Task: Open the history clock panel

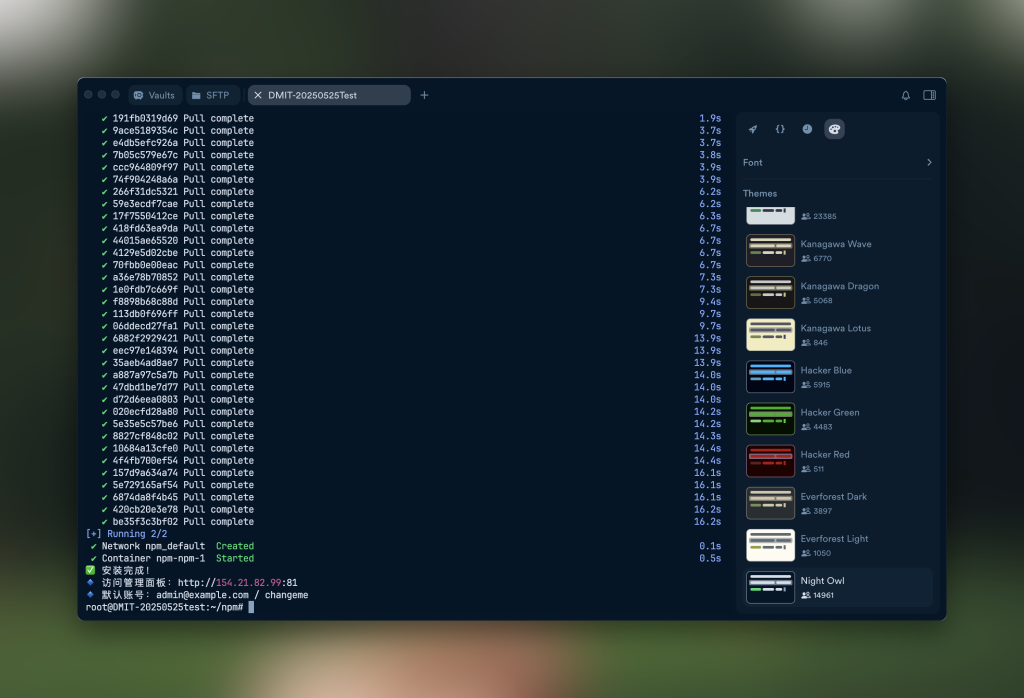Action: point(807,129)
